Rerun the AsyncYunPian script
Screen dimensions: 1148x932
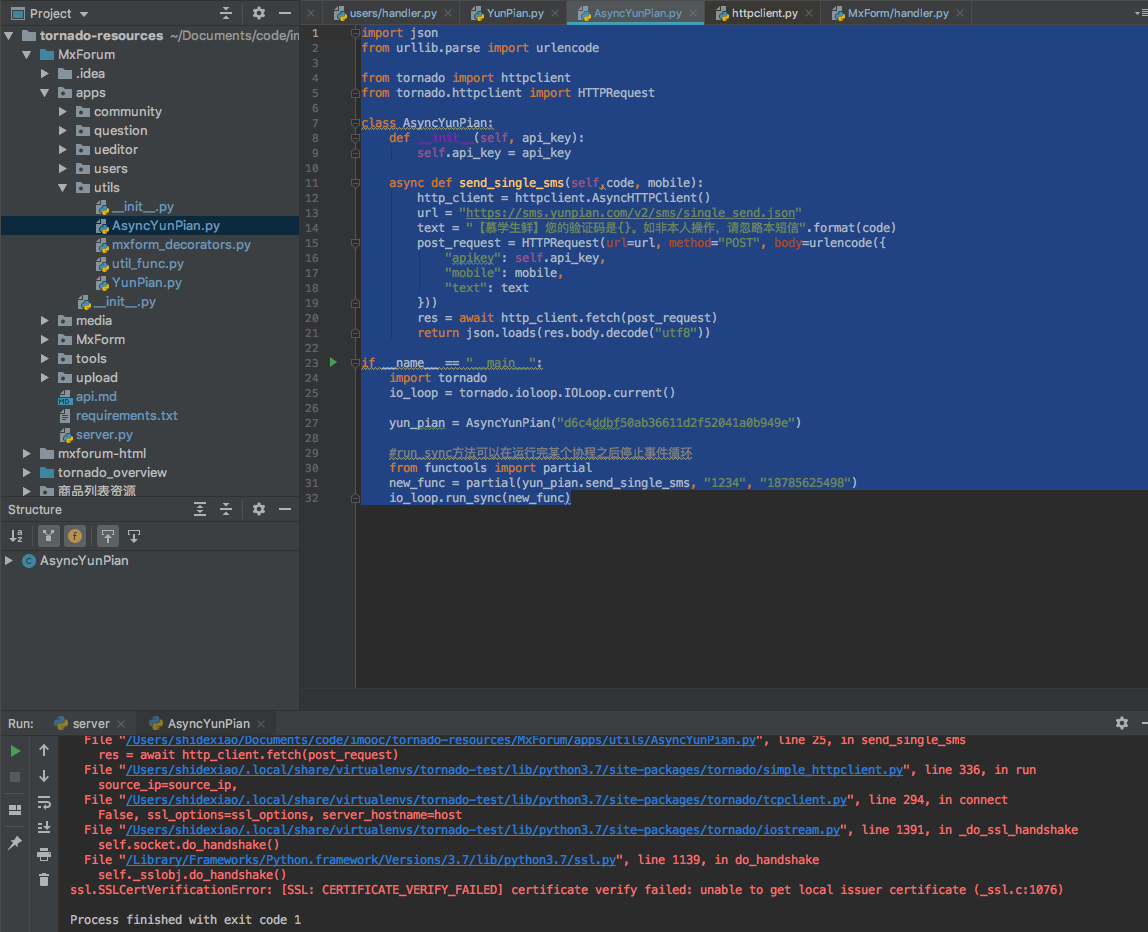(15, 751)
